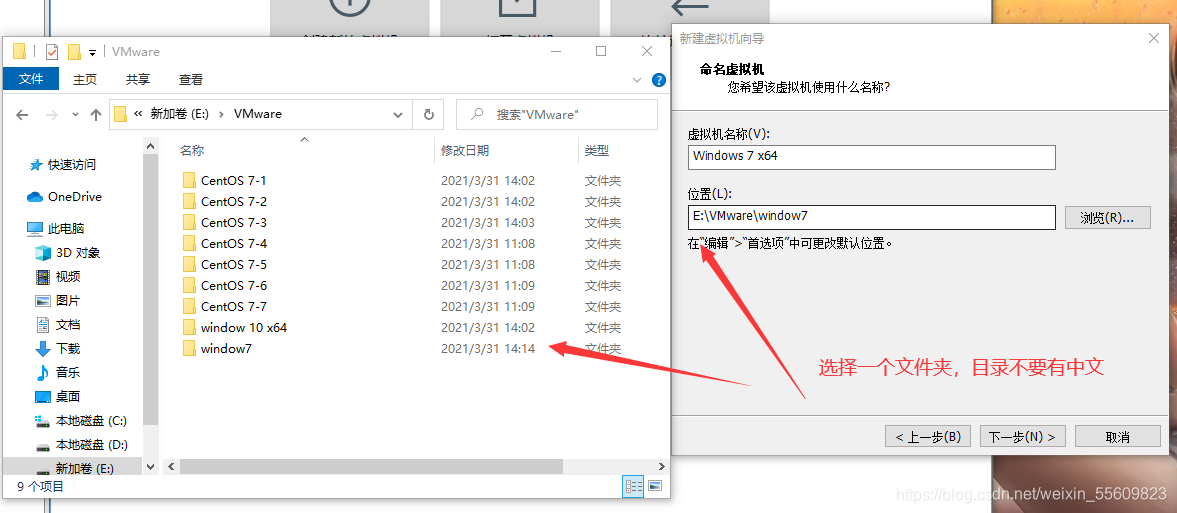The image size is (1177, 513).
Task: Select 快速访问 in the navigation pane
Action: (x=72, y=164)
